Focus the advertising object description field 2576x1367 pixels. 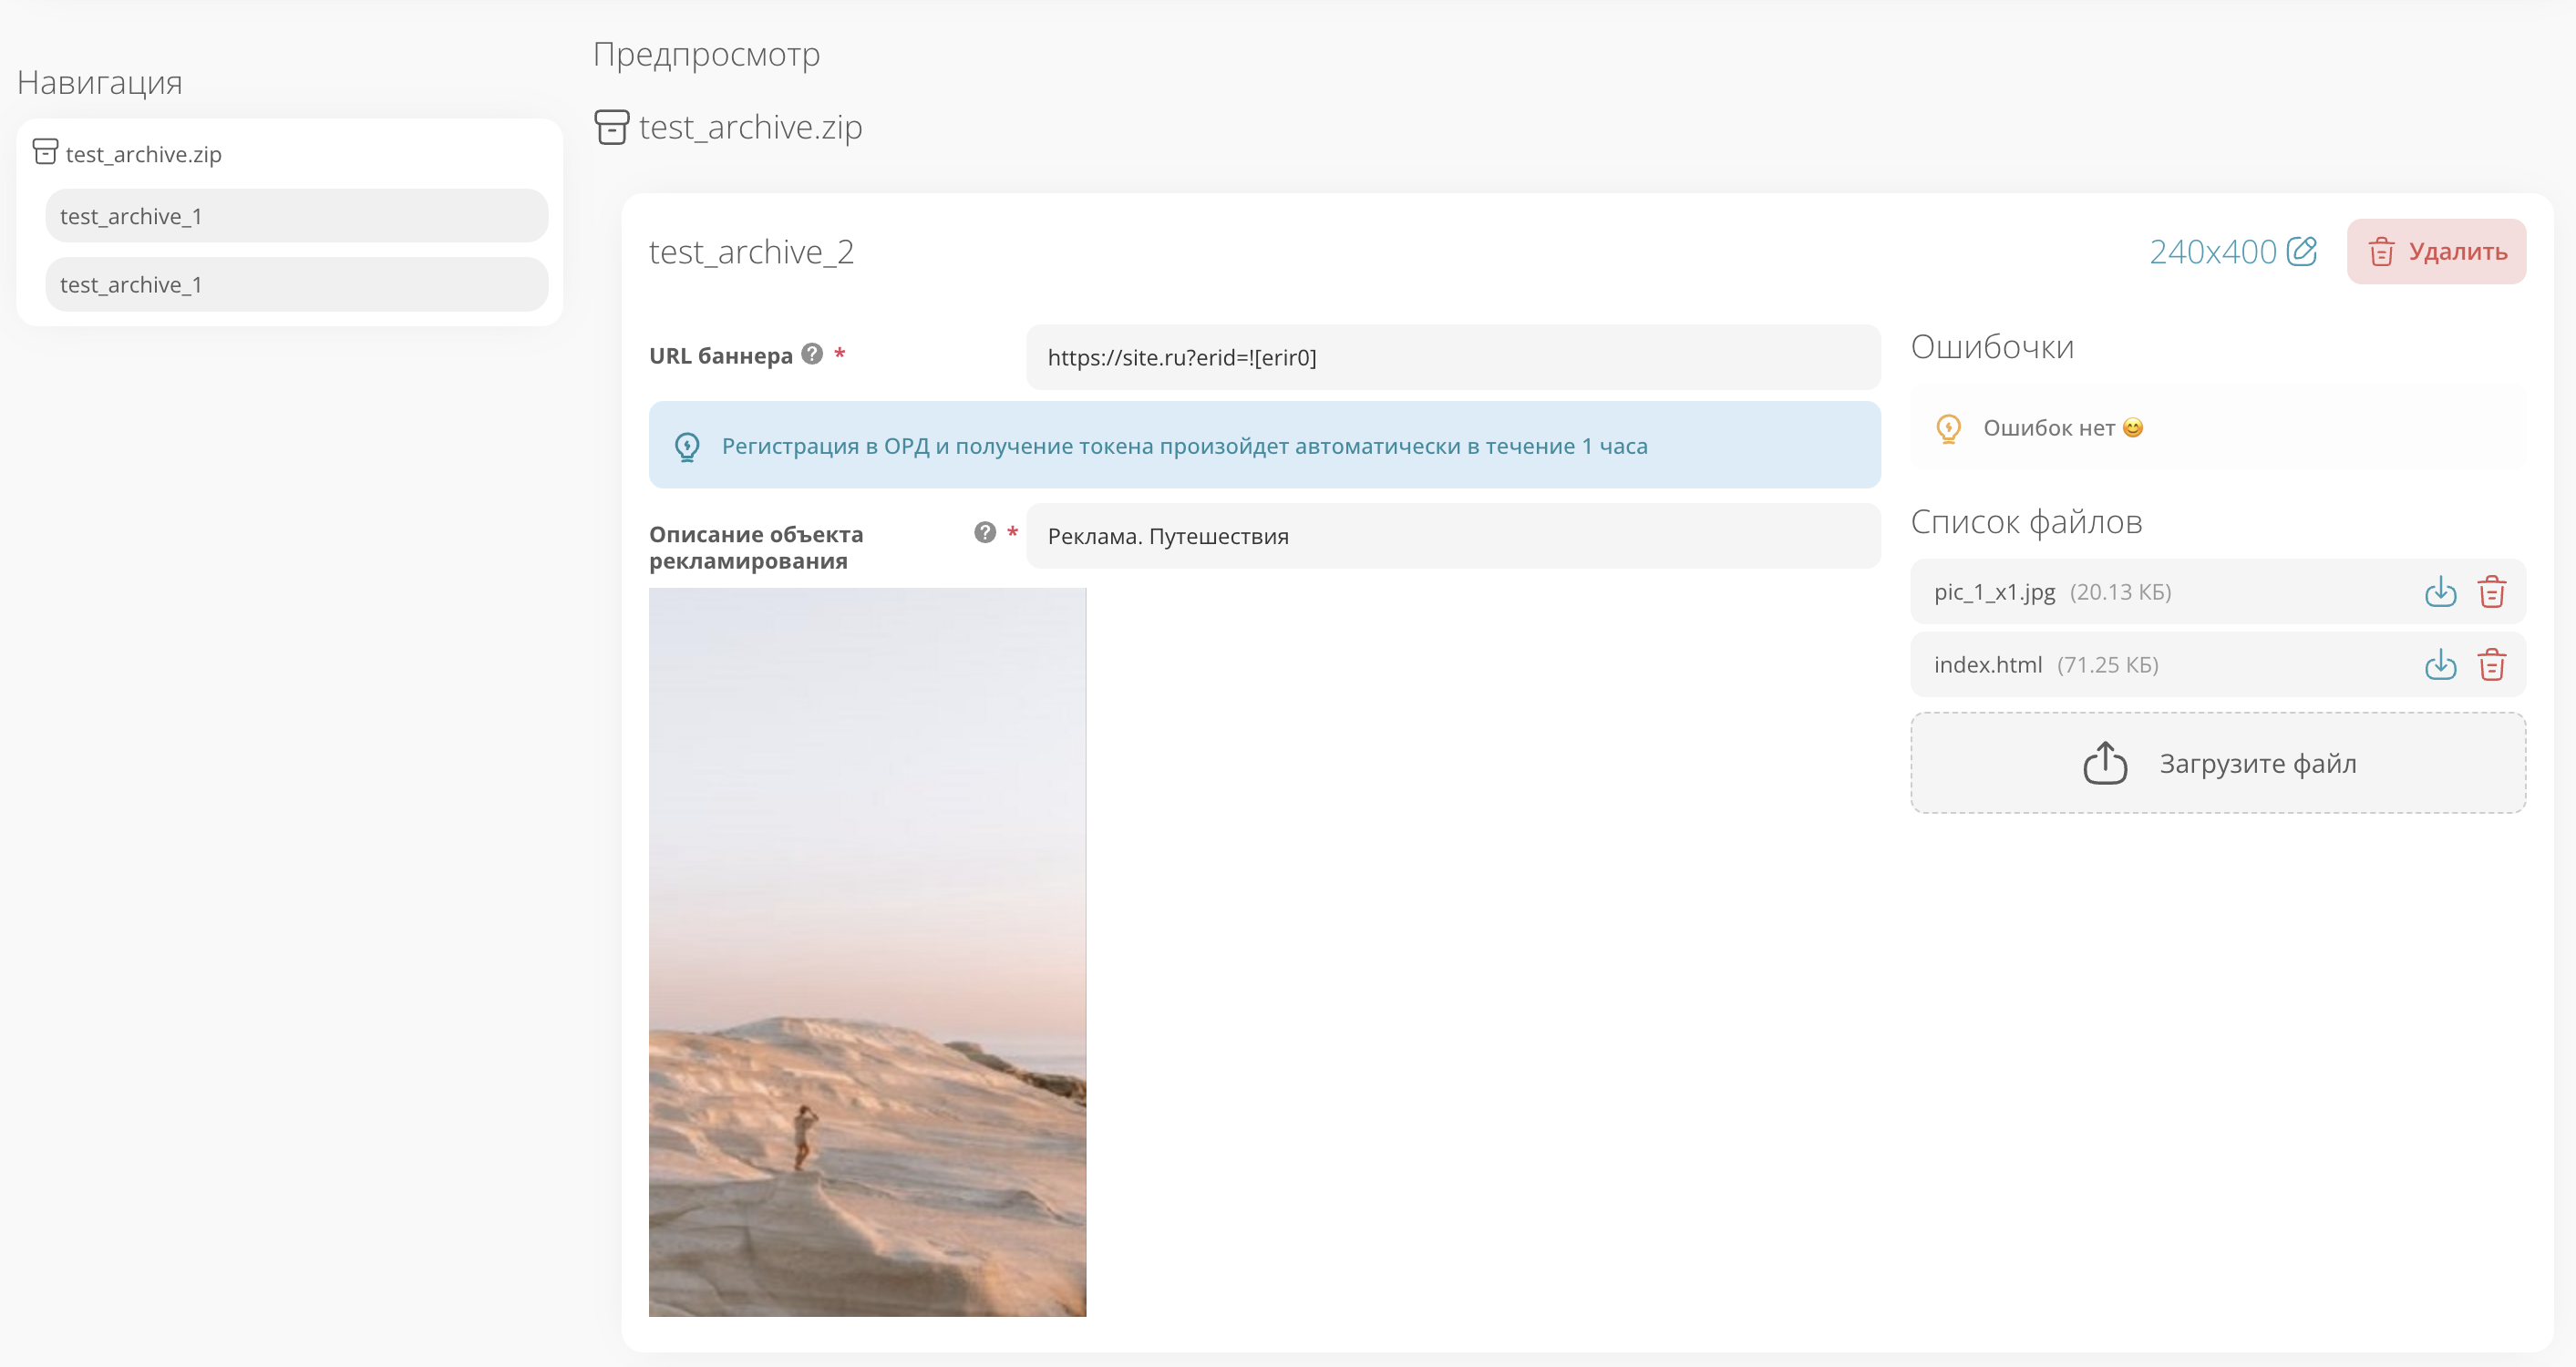tap(1453, 536)
